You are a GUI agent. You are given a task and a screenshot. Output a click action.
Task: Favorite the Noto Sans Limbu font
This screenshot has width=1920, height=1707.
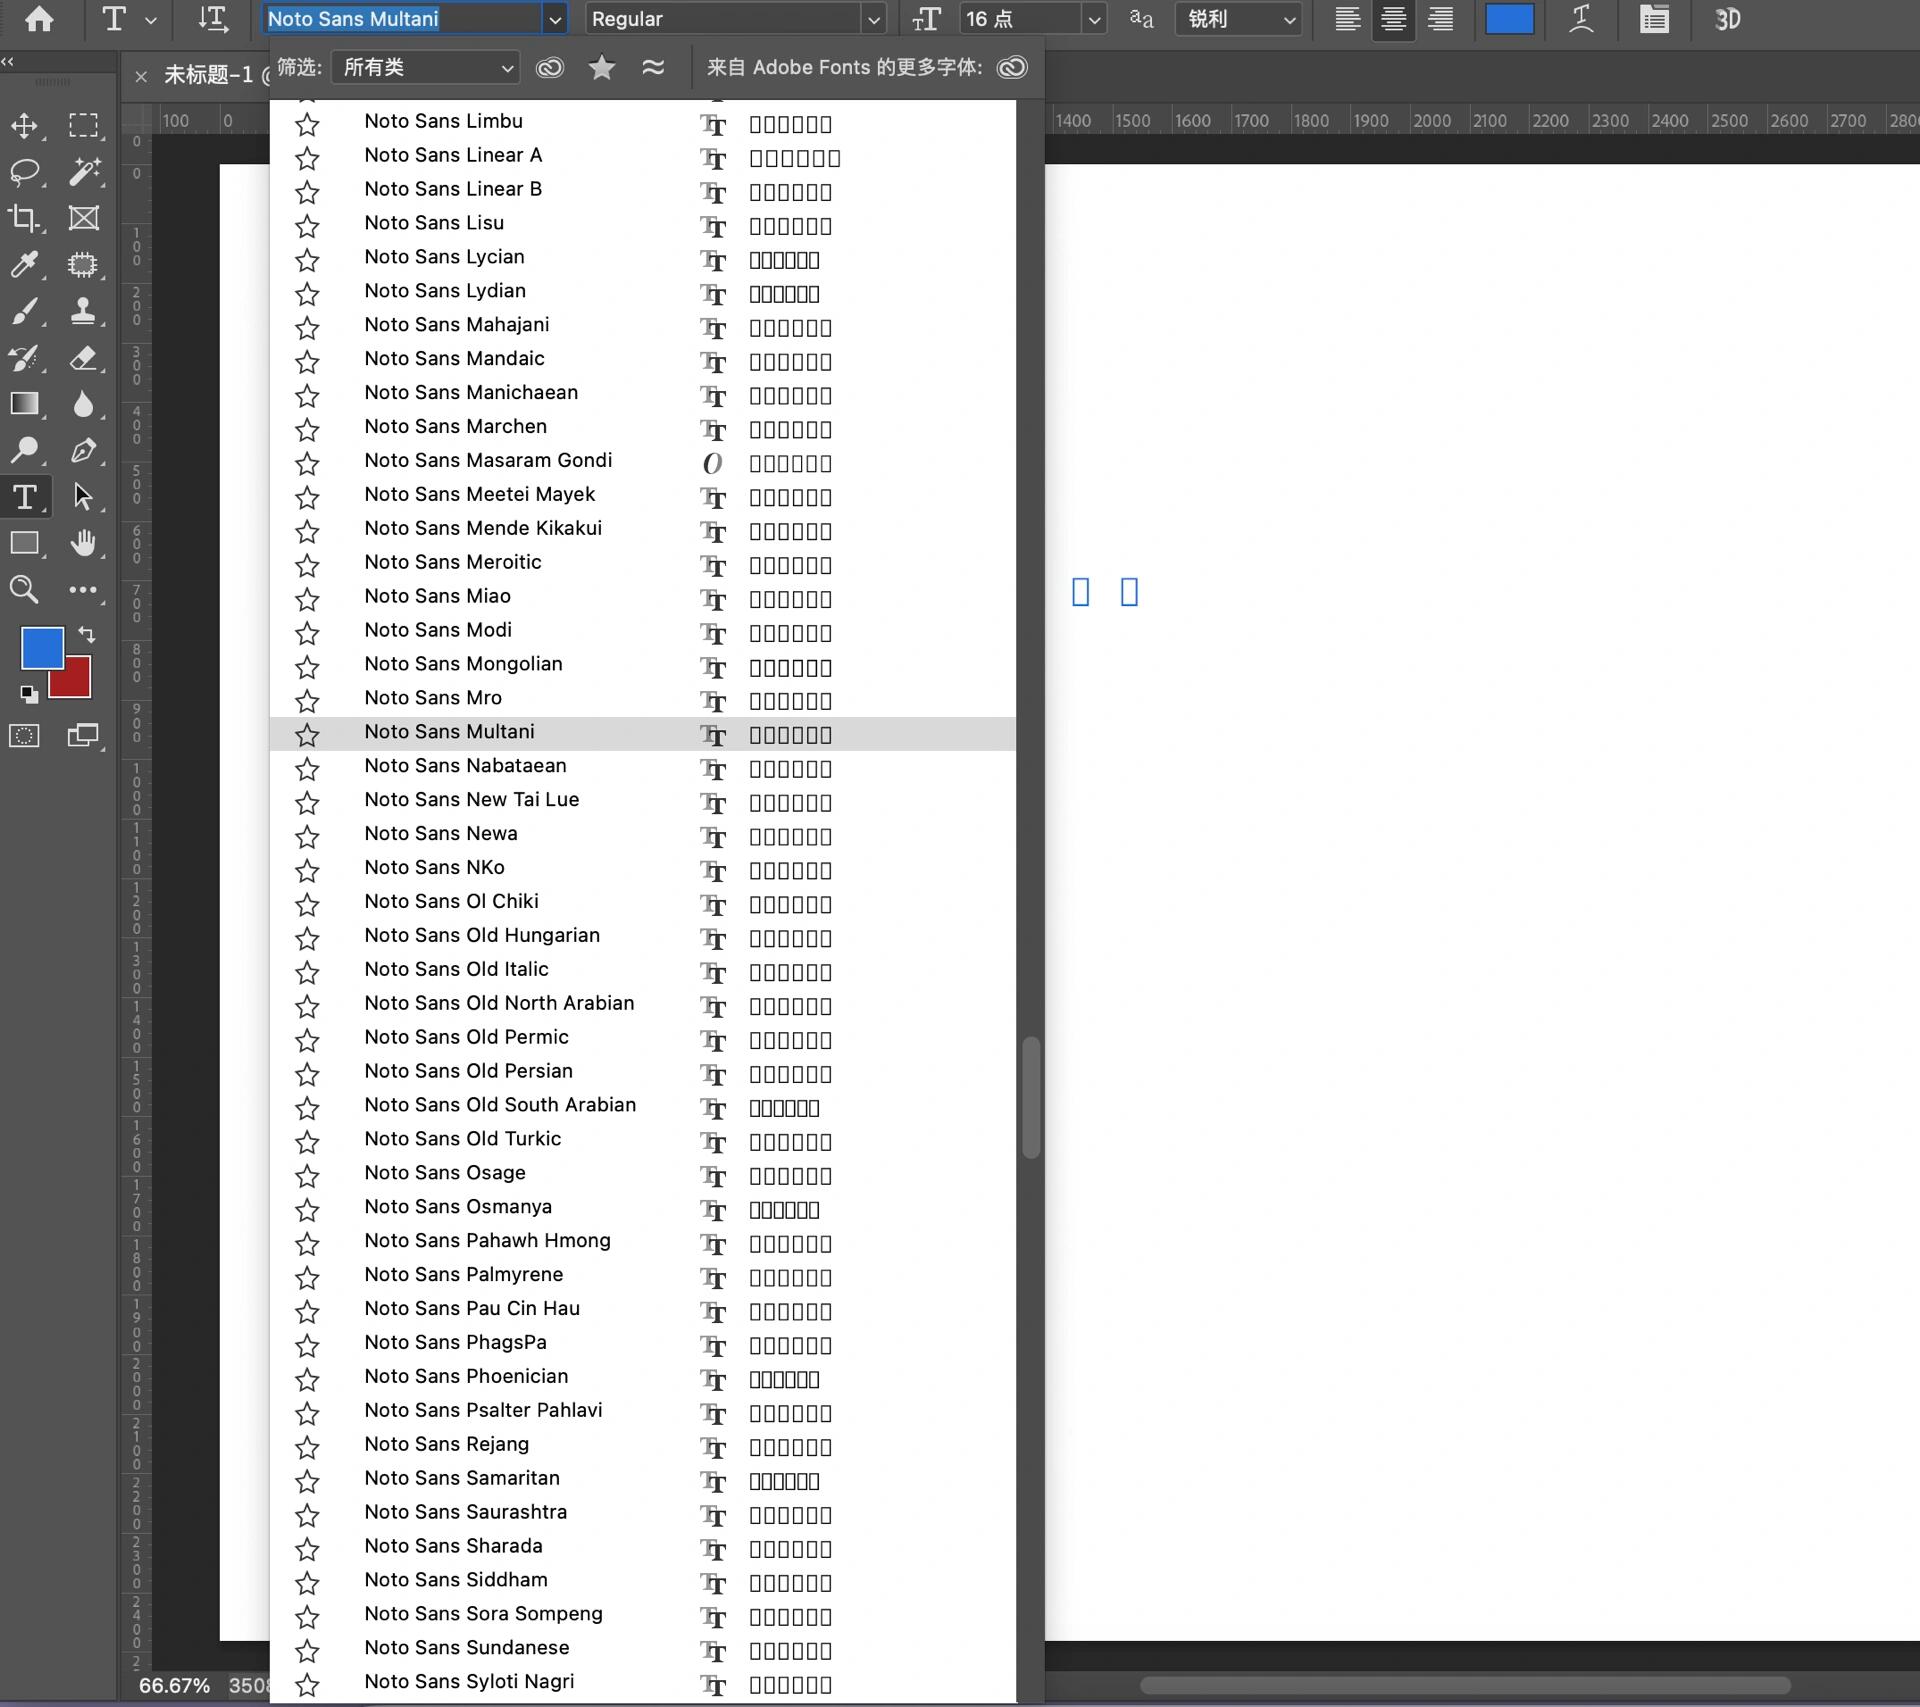(307, 124)
